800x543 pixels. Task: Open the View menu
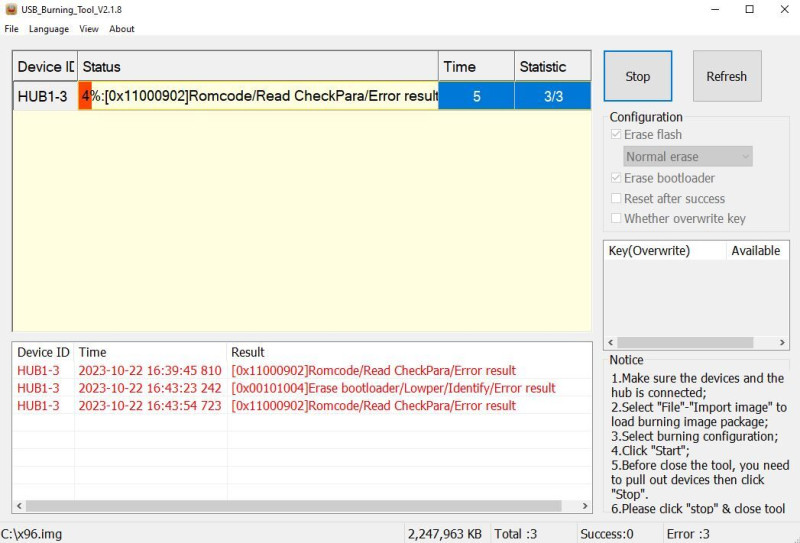[x=89, y=29]
